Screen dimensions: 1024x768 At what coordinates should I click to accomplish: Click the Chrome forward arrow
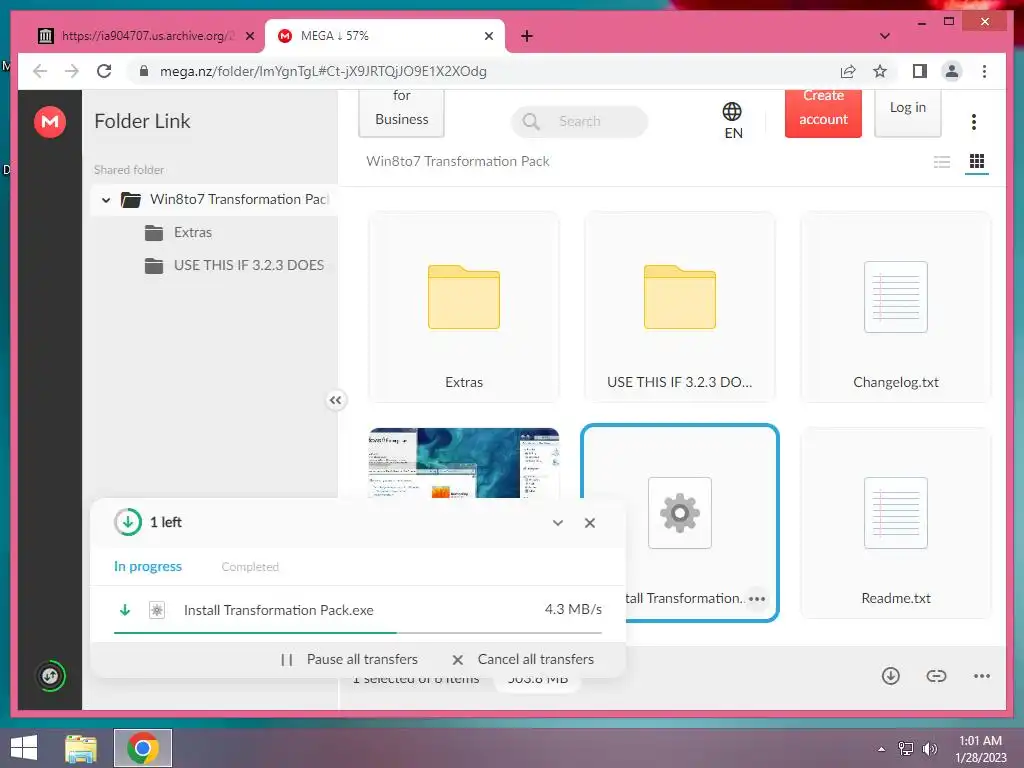(x=72, y=71)
